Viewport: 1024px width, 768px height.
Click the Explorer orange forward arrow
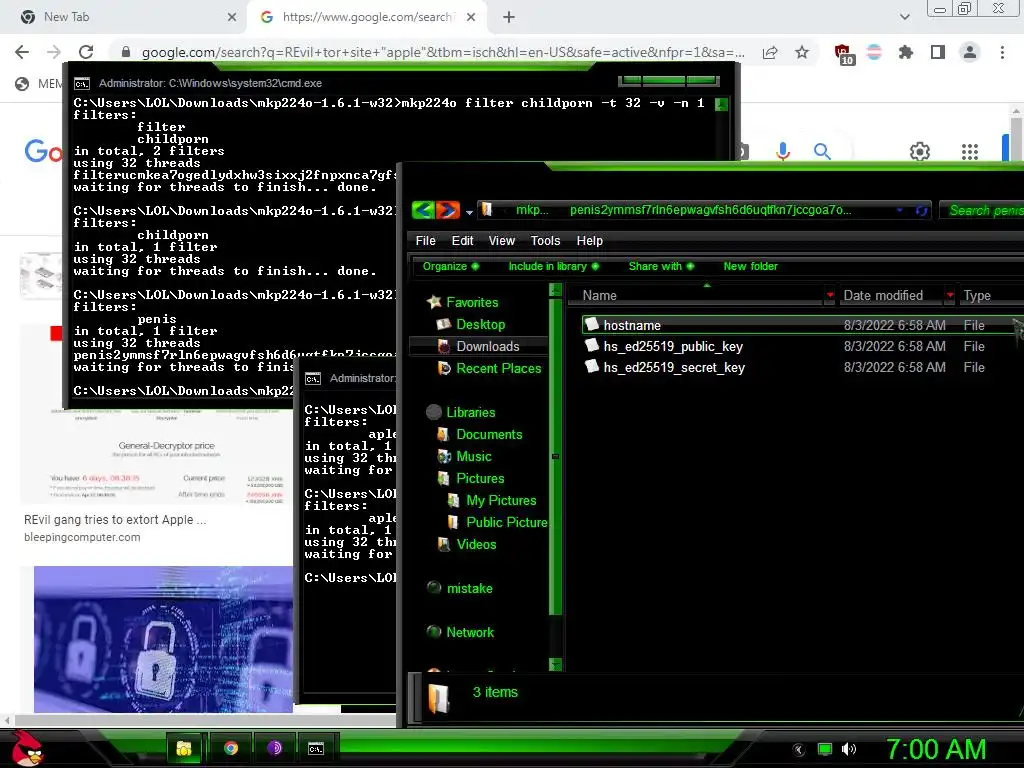click(448, 210)
